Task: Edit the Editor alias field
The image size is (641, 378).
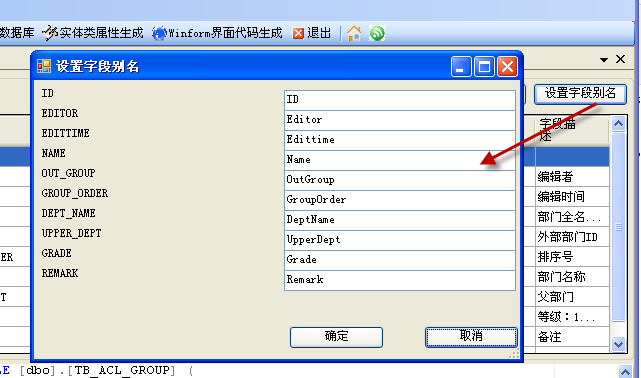Action: (x=400, y=120)
